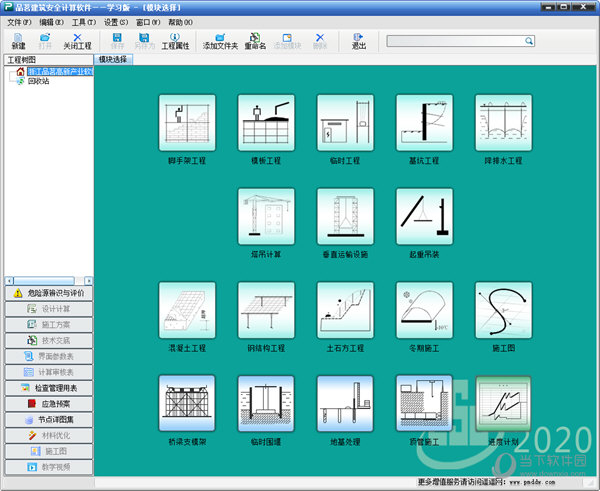
Task: Open the 混凝土工程 concrete module
Action: [187, 310]
